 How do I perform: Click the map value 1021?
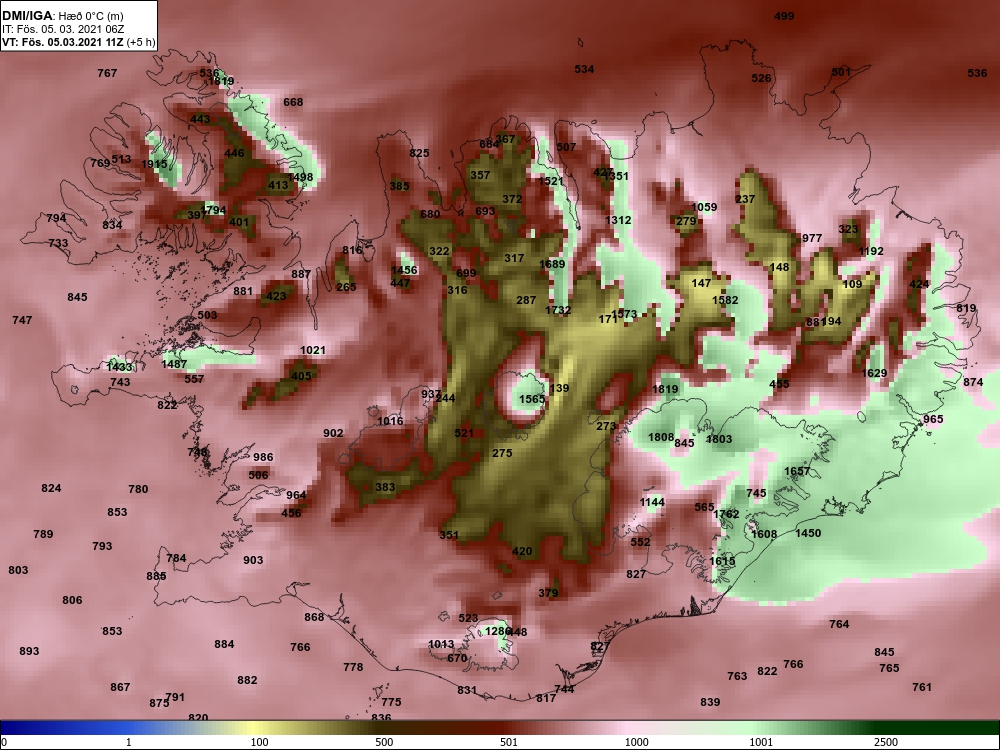(x=312, y=350)
